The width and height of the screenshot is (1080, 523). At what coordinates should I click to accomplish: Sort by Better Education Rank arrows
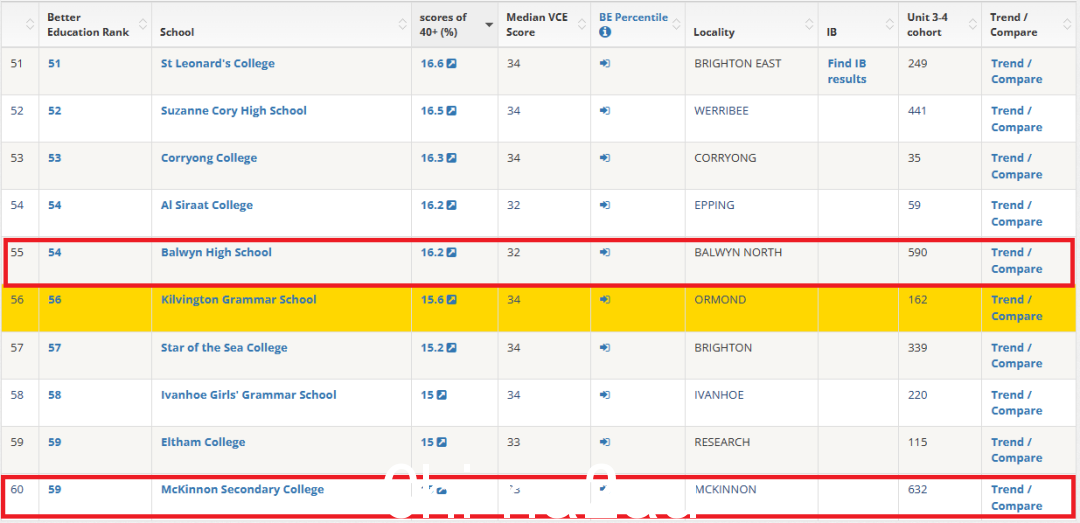(x=143, y=24)
